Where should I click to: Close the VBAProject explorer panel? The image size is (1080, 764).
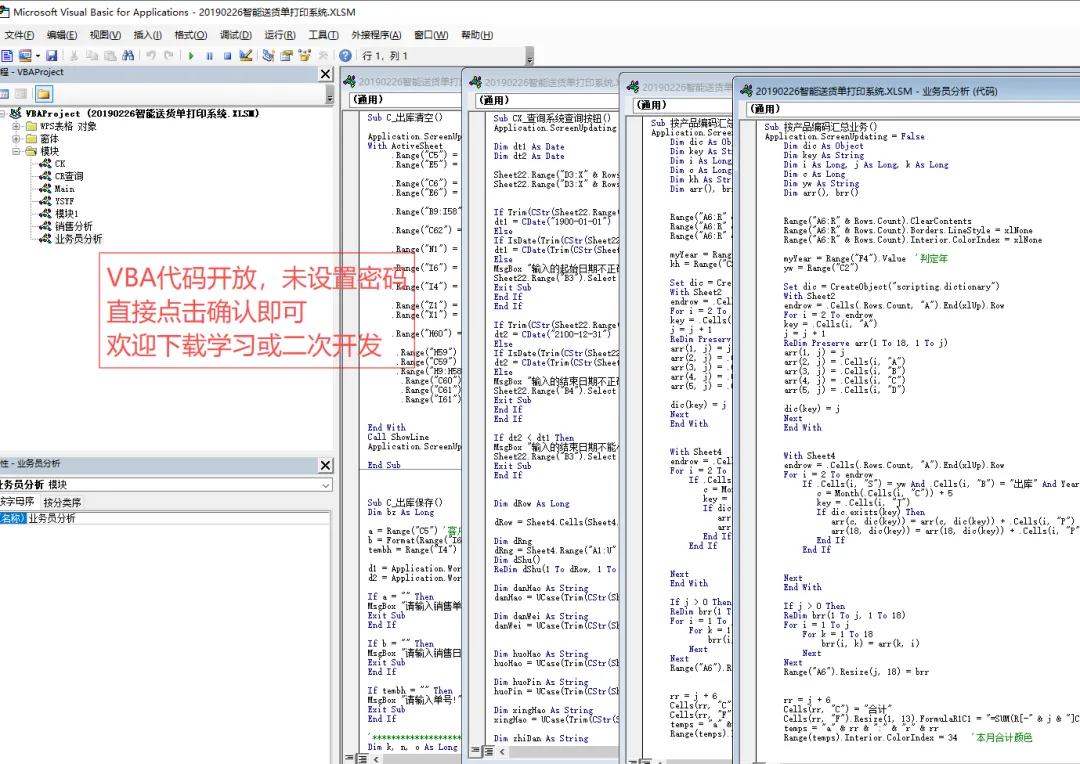coord(326,74)
